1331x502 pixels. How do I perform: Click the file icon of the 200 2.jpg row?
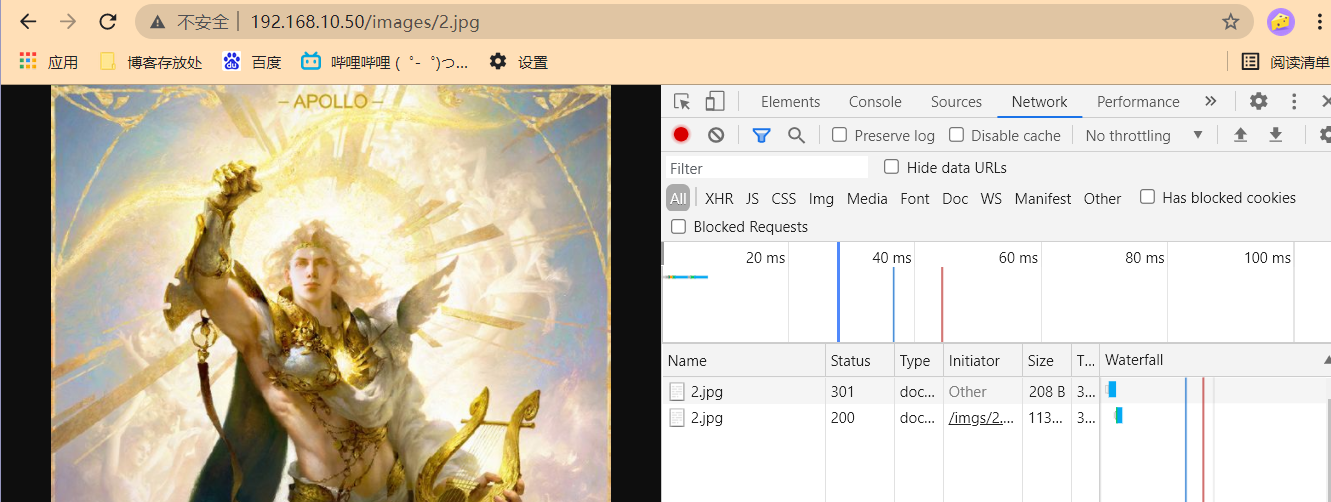pyautogui.click(x=677, y=417)
